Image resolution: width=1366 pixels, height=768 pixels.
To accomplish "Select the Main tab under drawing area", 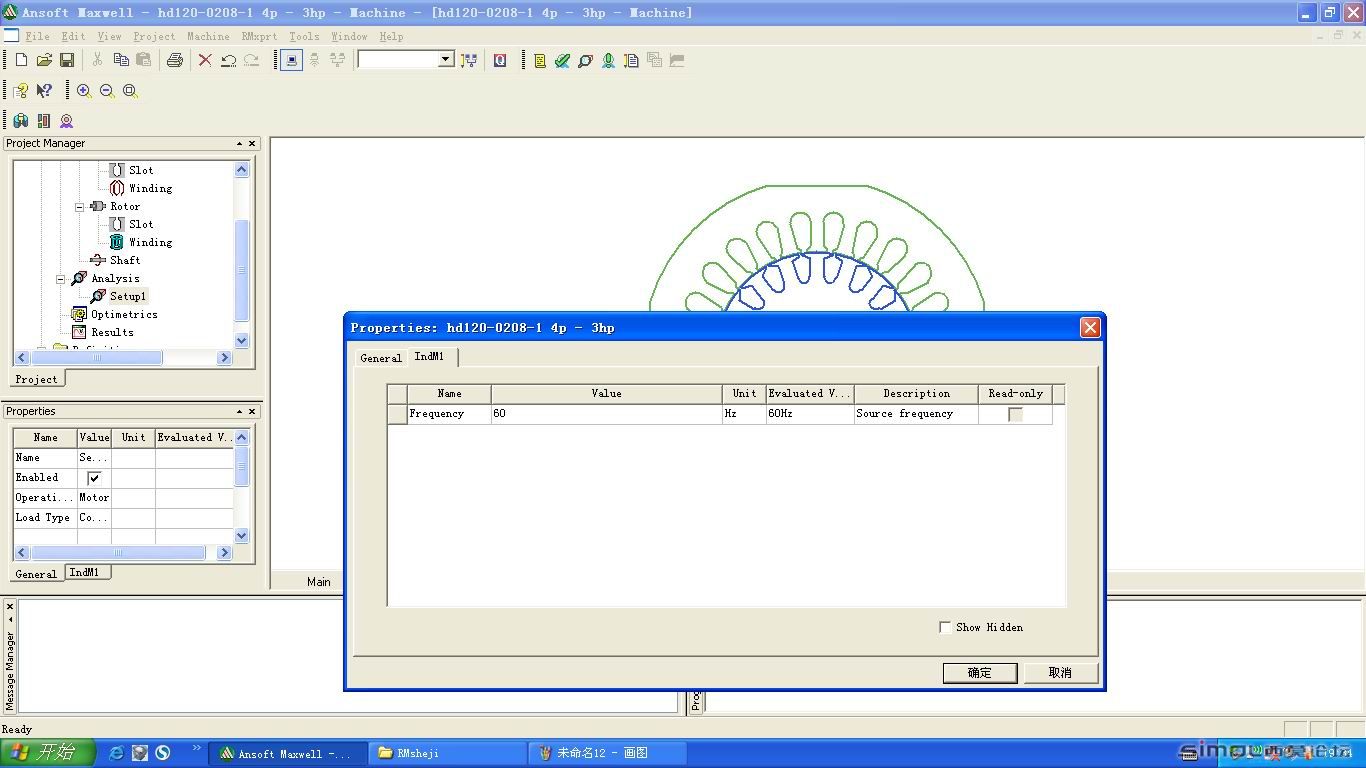I will tap(319, 582).
